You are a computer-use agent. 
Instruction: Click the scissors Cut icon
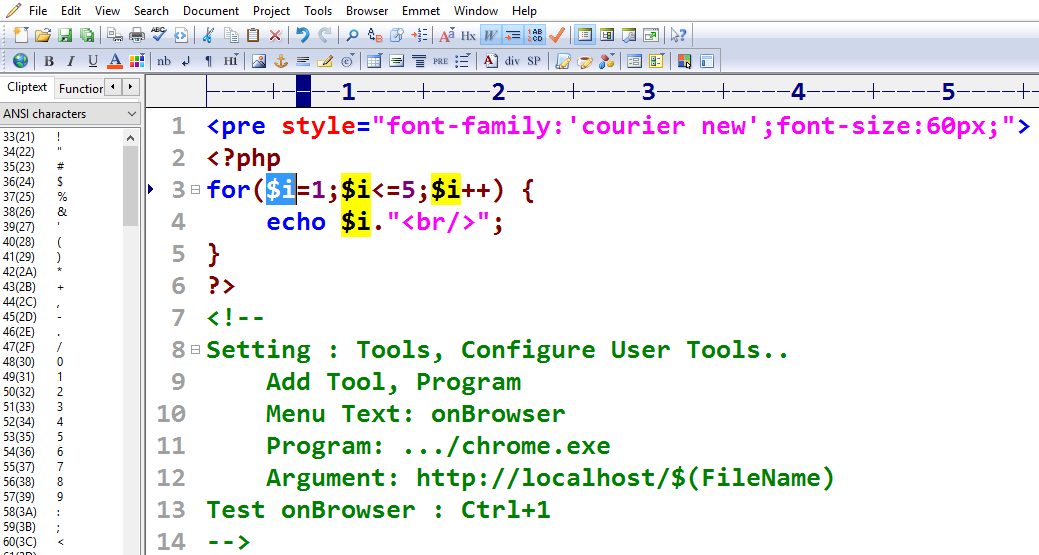tap(208, 35)
